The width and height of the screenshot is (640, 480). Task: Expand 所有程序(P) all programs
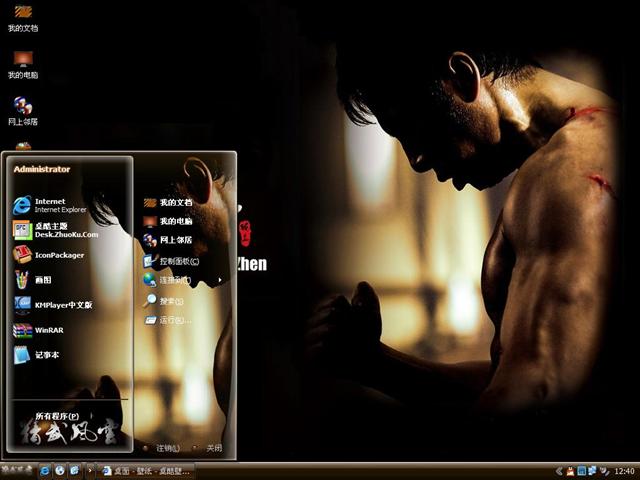pyautogui.click(x=57, y=416)
